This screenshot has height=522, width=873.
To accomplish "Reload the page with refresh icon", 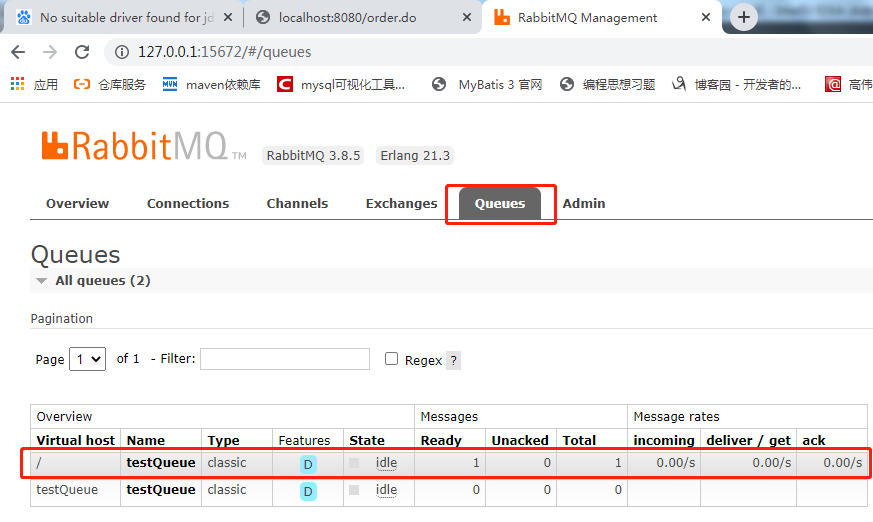I will [x=82, y=52].
